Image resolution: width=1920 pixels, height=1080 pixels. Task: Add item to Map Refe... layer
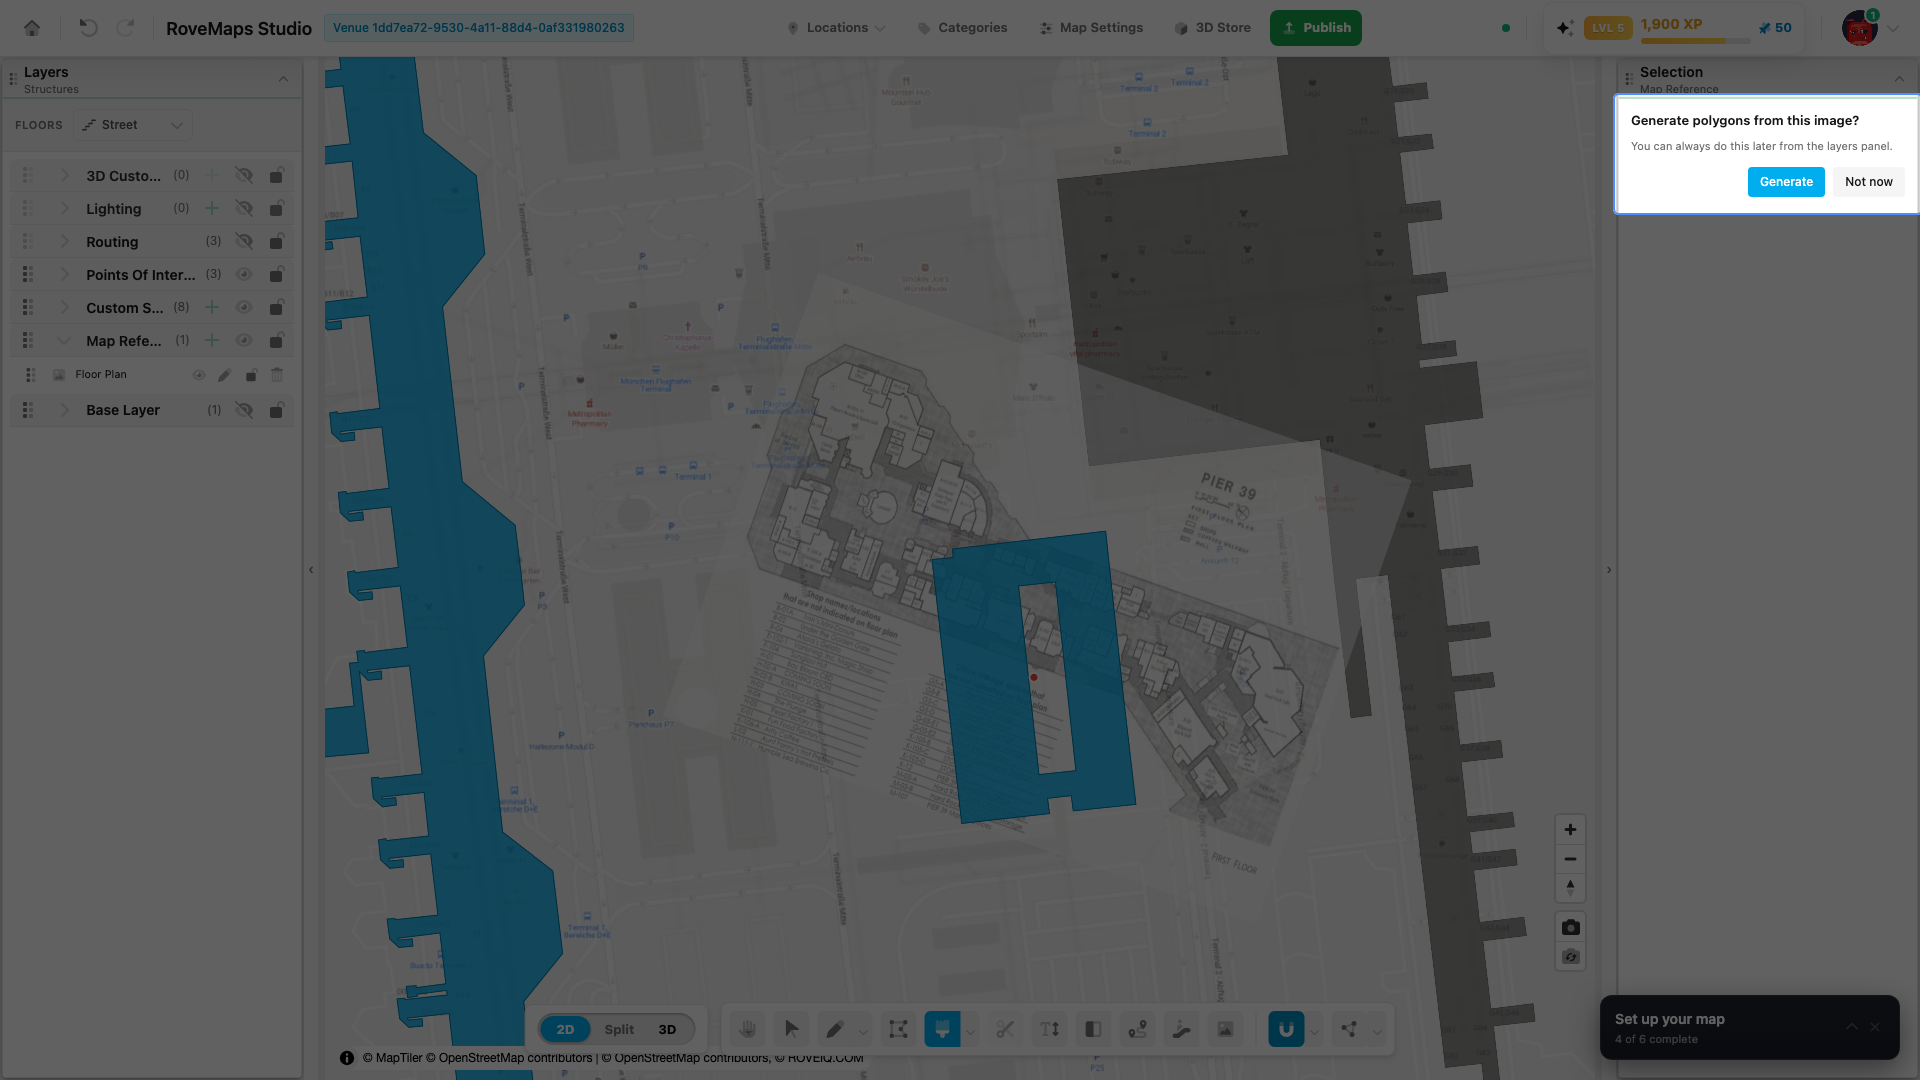point(212,340)
